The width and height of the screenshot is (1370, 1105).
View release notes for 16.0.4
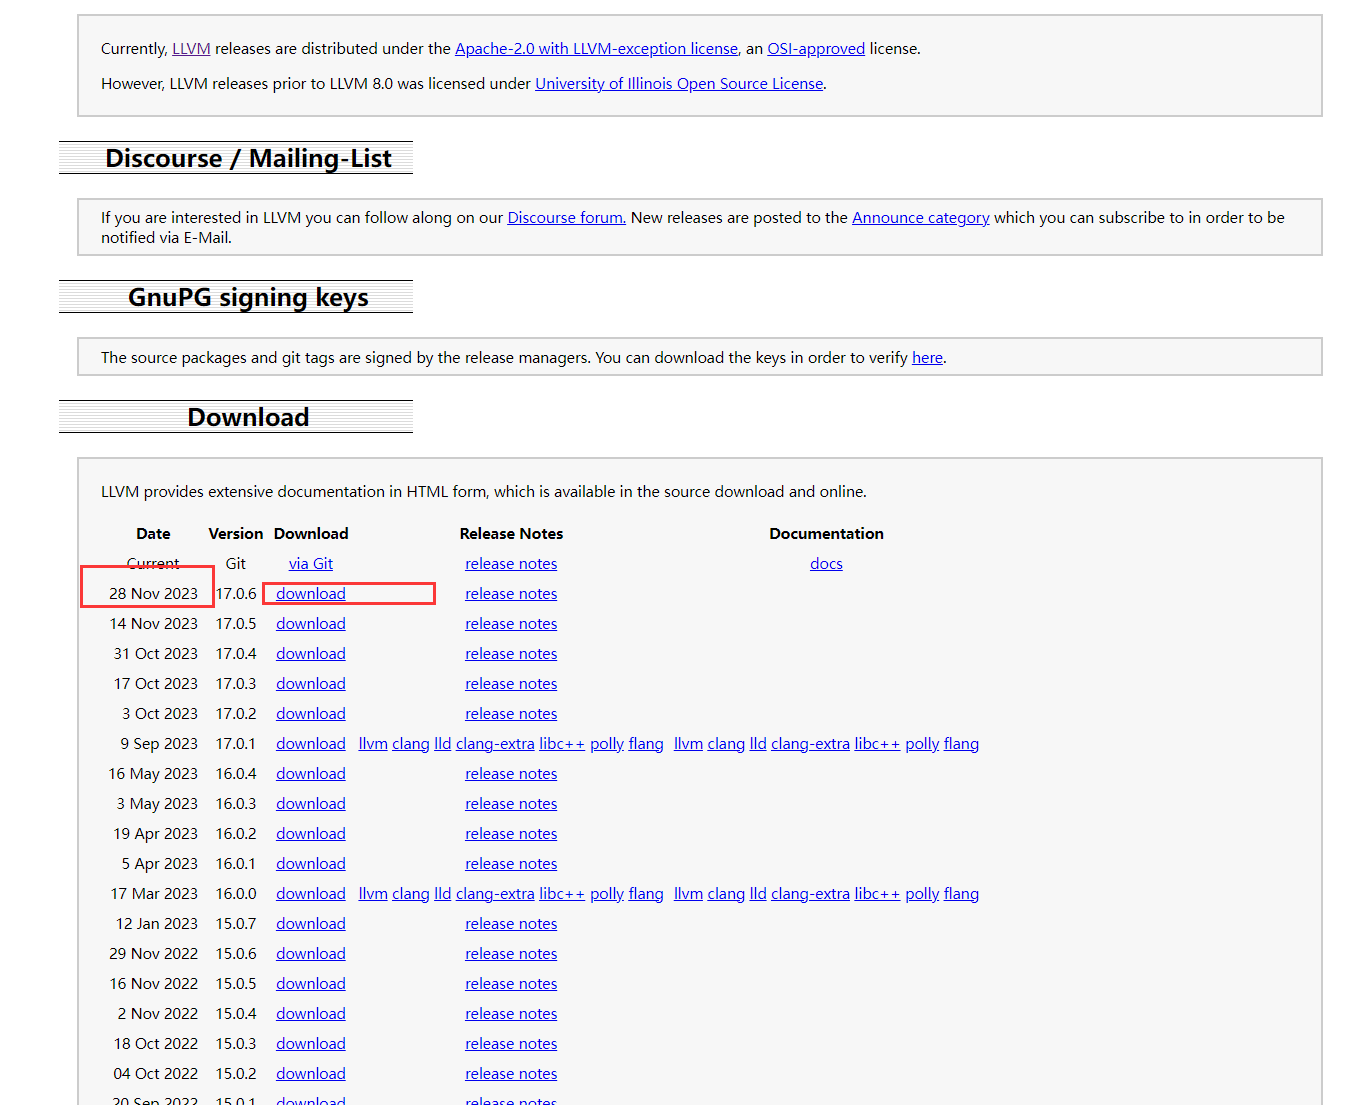511,774
